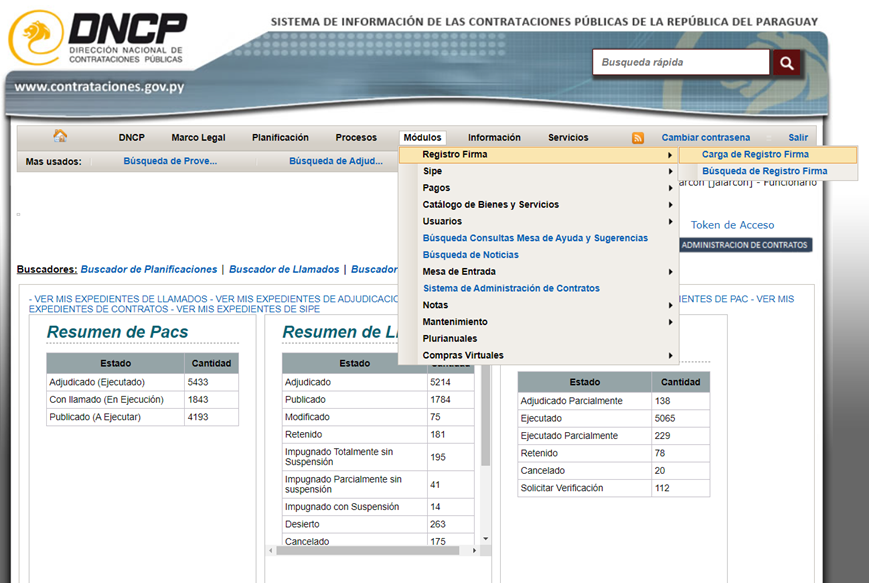Click the Llamados table scroll-down arrow
This screenshot has height=583, width=869.
click(x=485, y=539)
